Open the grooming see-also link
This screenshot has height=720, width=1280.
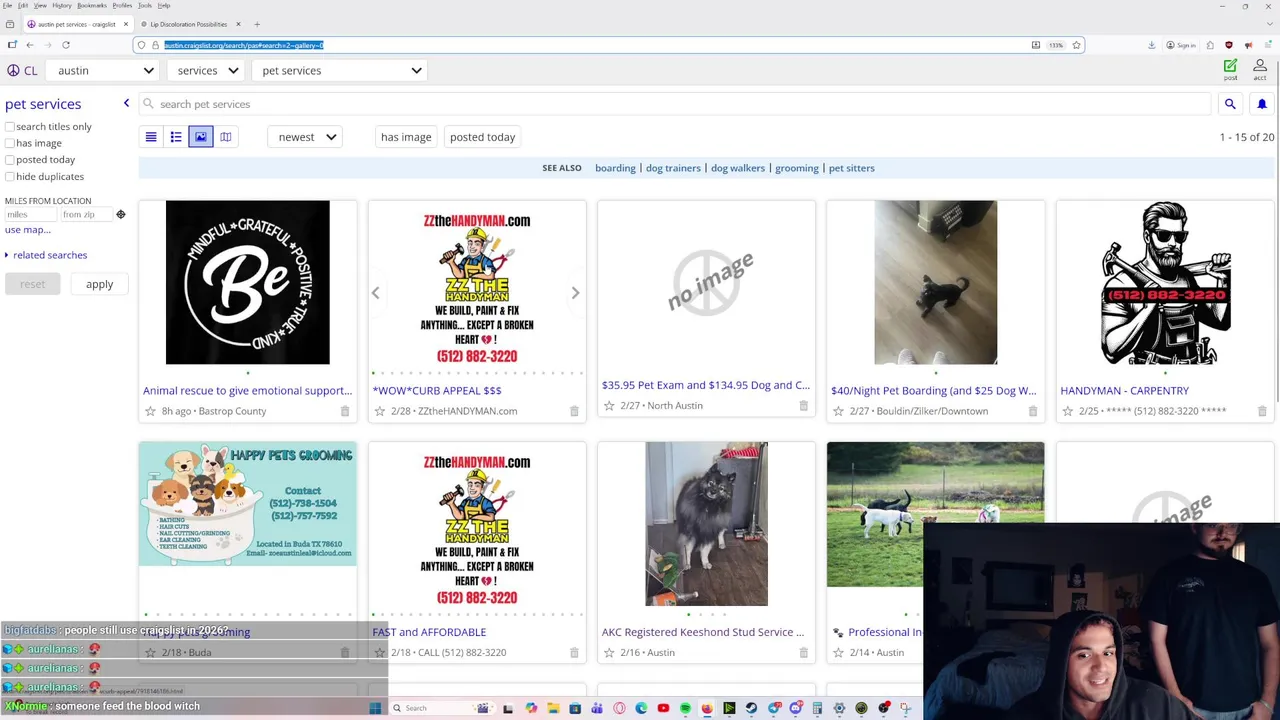pos(797,168)
